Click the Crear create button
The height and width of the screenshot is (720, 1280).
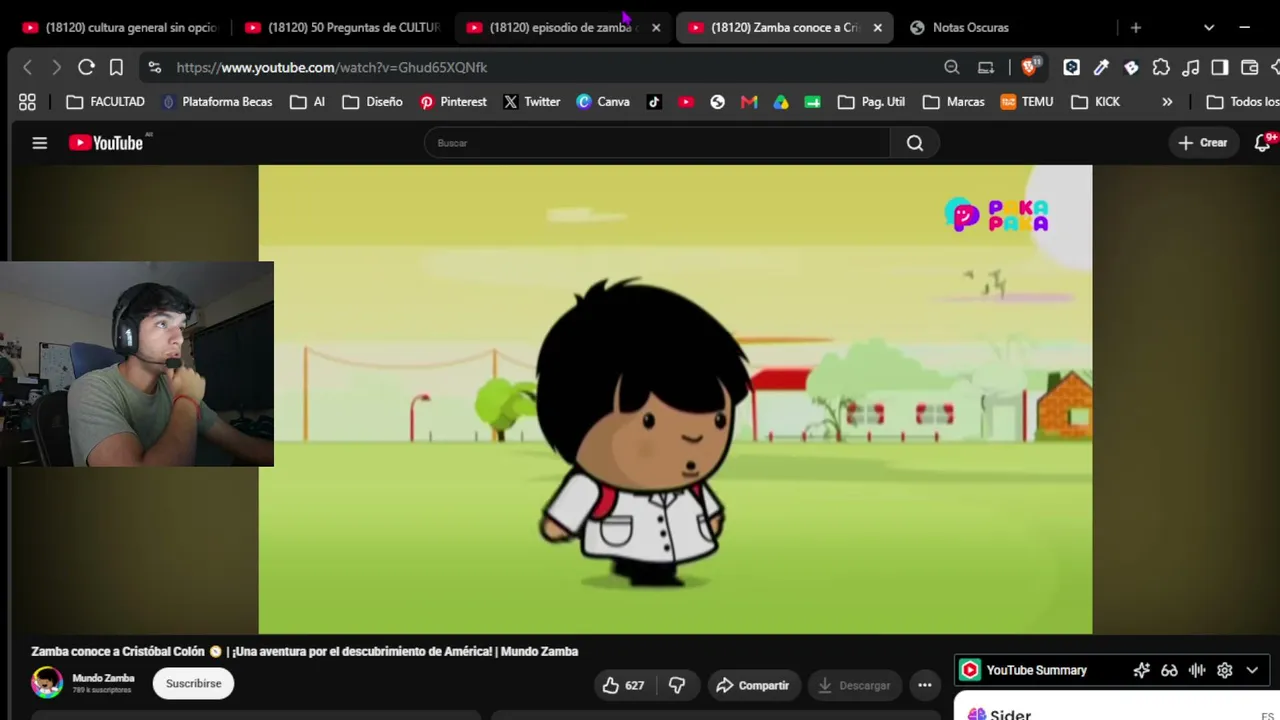tap(1202, 143)
